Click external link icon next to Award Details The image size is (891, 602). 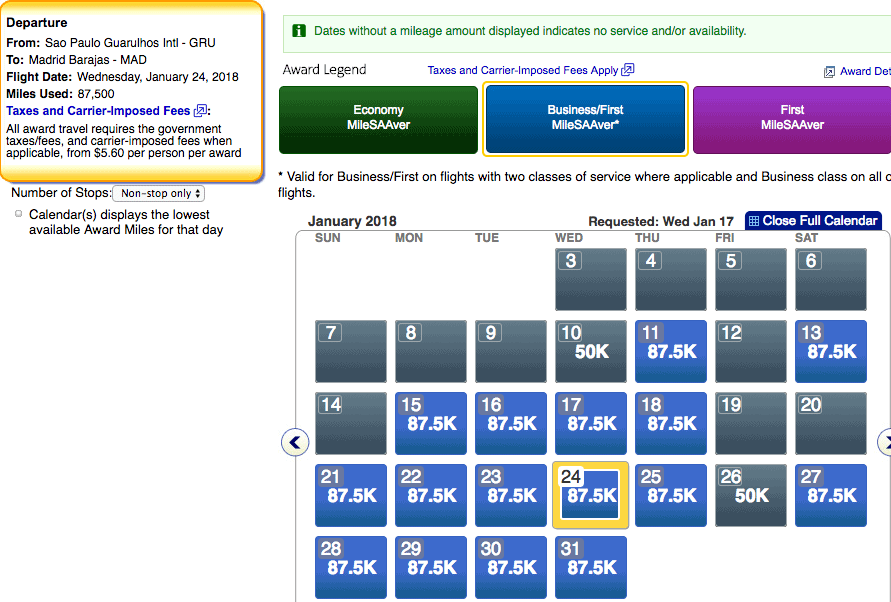point(829,72)
